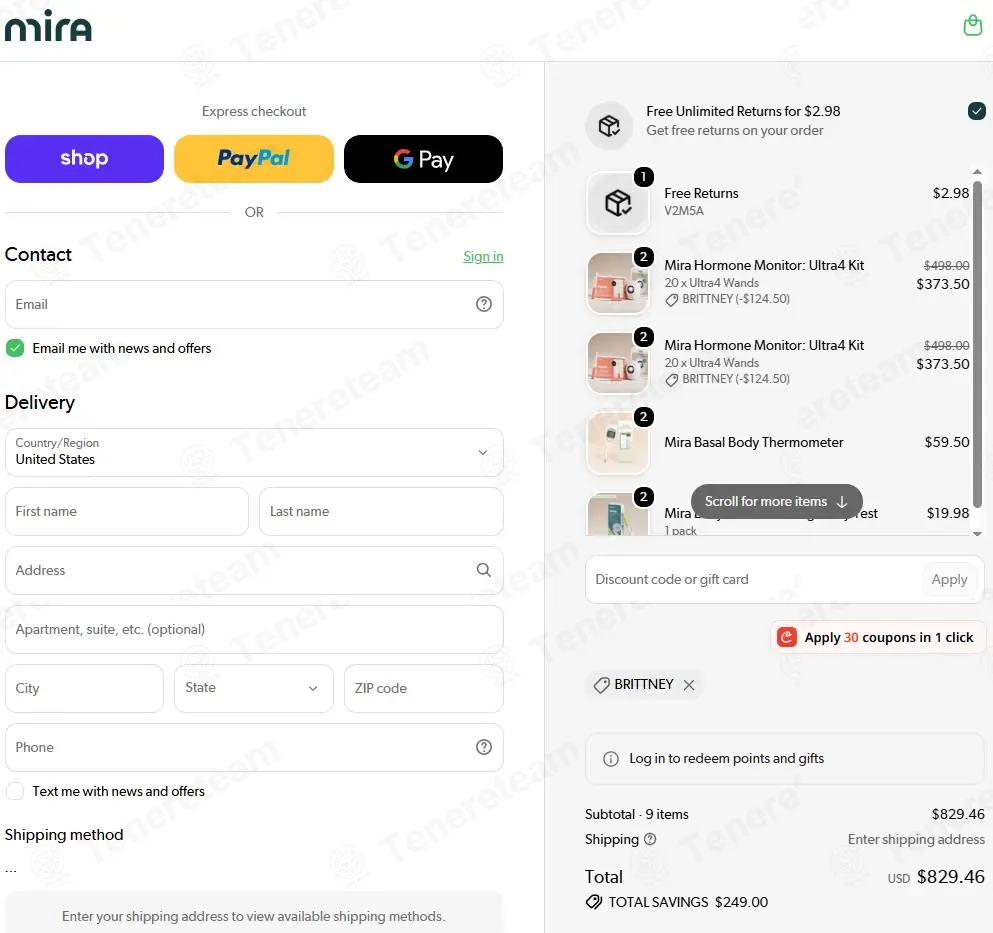
Task: Click the Phone input field
Action: click(254, 747)
